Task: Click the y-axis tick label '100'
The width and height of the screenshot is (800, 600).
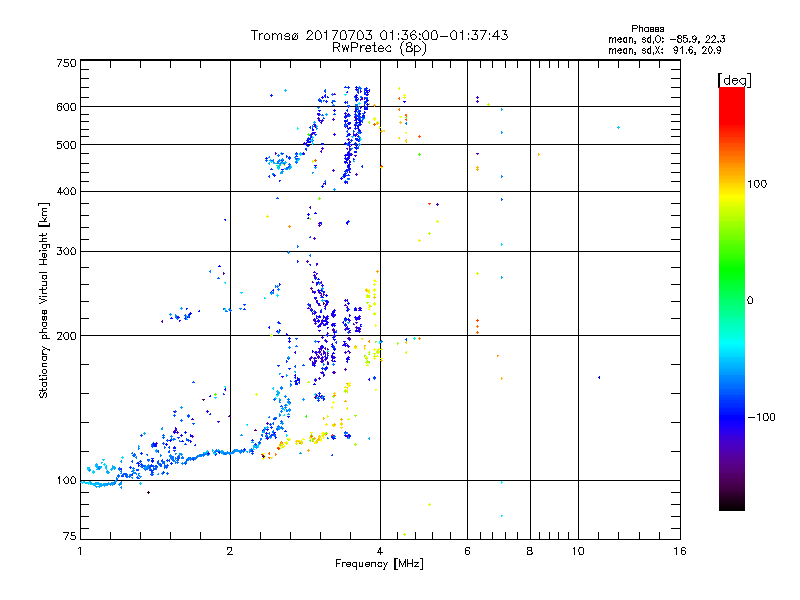Action: click(66, 481)
